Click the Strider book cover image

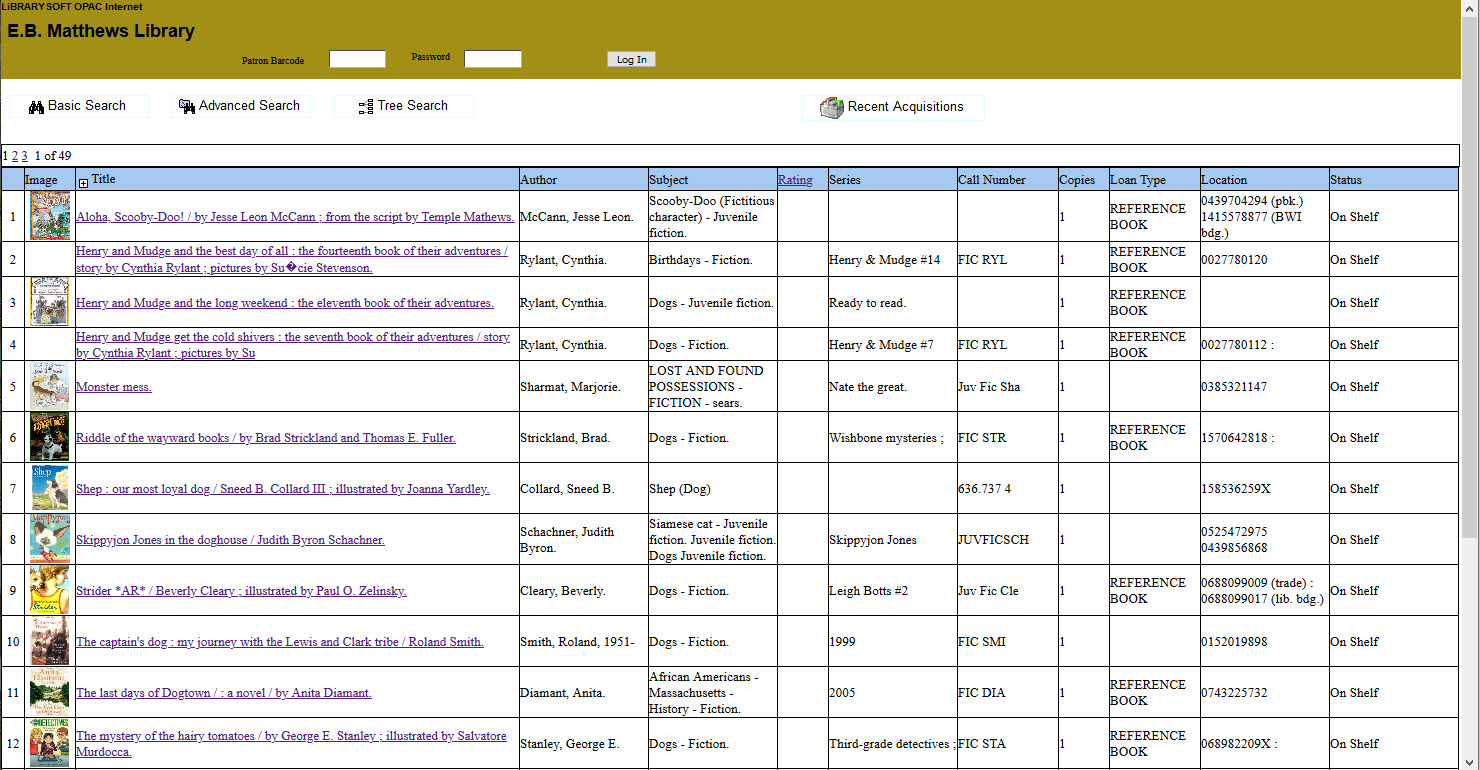pyautogui.click(x=50, y=590)
